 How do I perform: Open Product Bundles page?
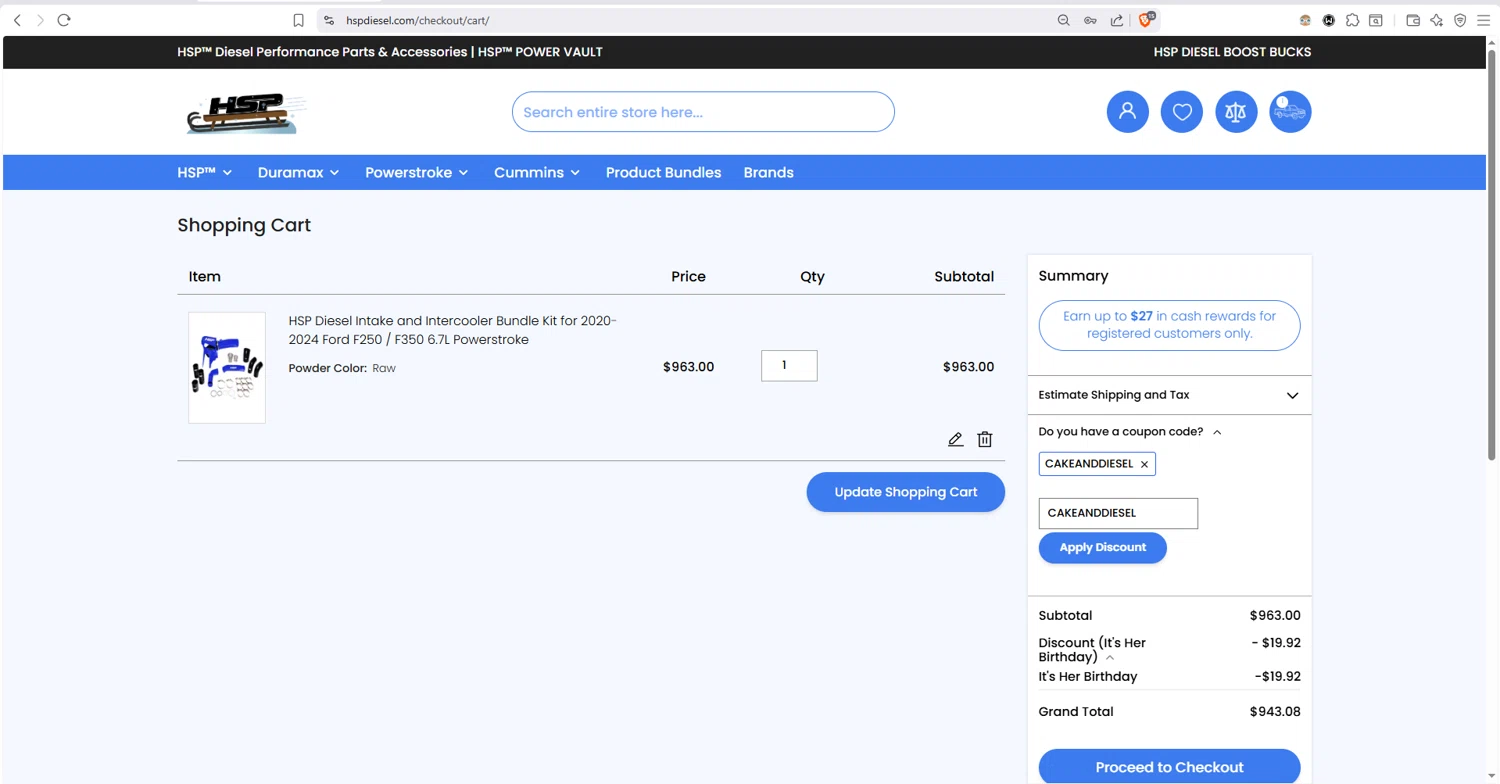point(663,172)
